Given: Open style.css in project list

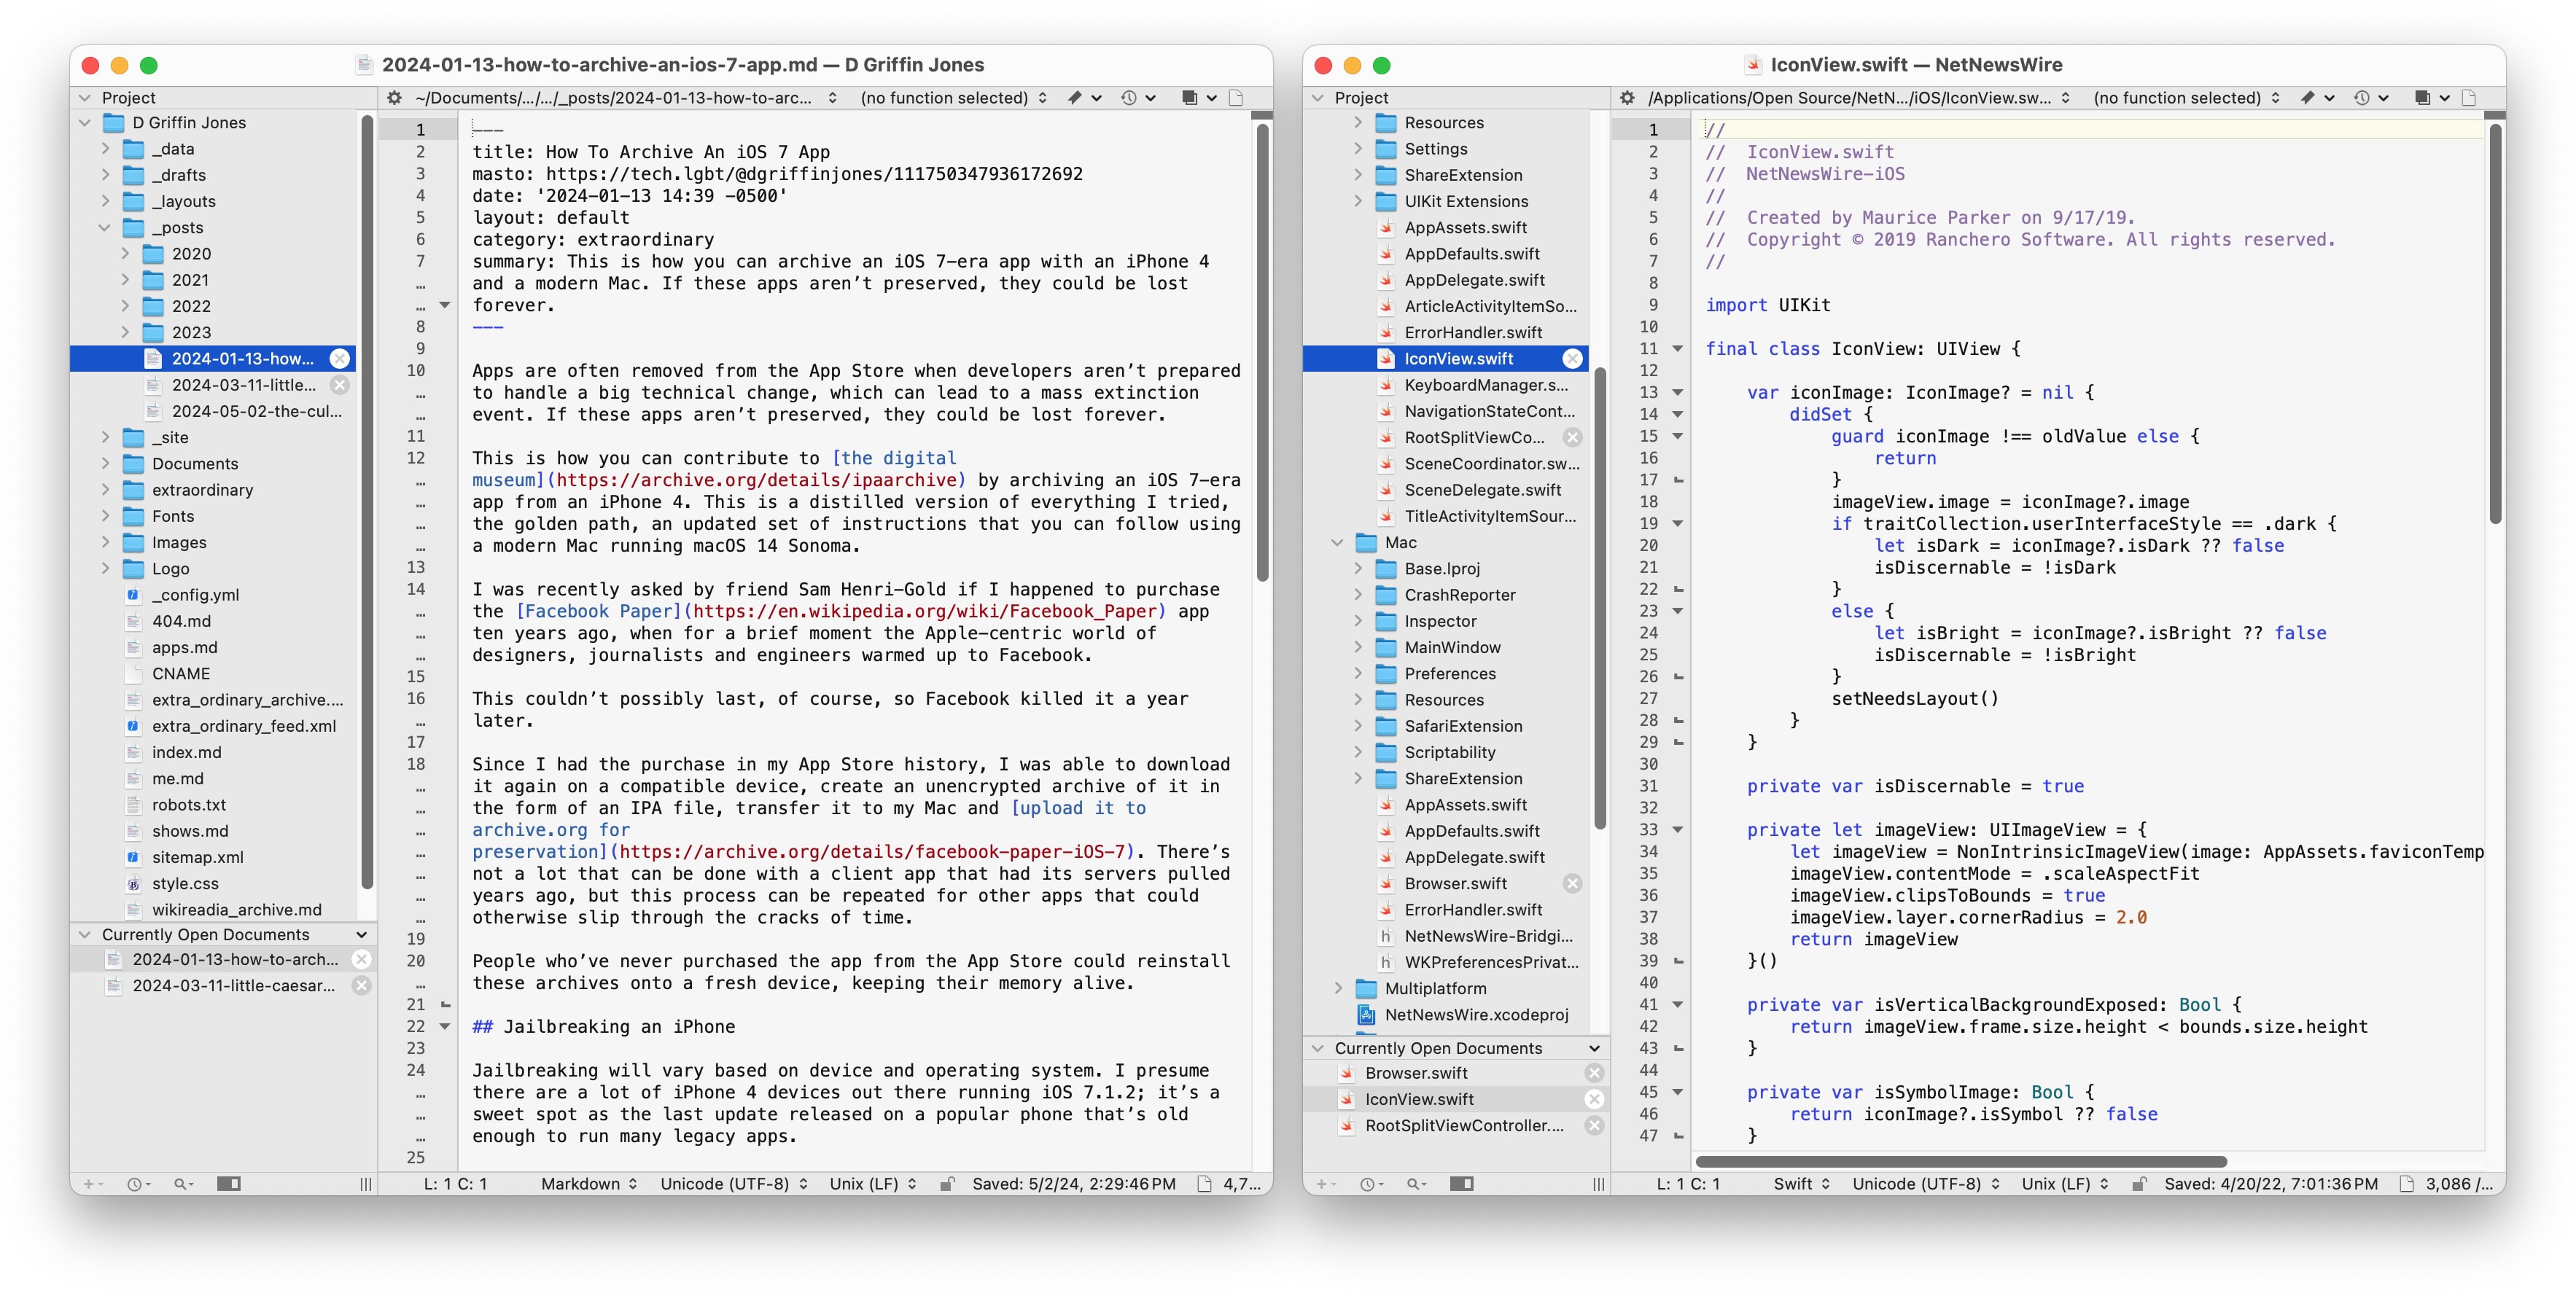Looking at the screenshot, I should [185, 883].
